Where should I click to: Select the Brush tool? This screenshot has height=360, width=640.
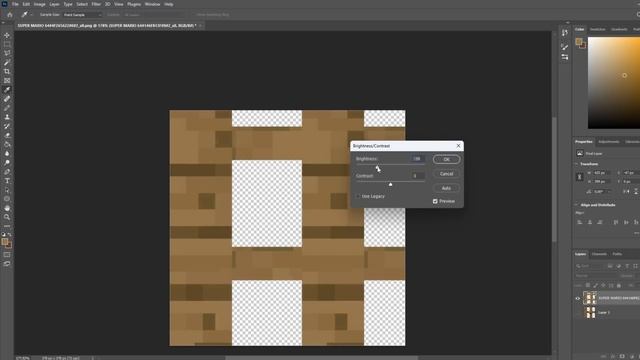(7, 108)
